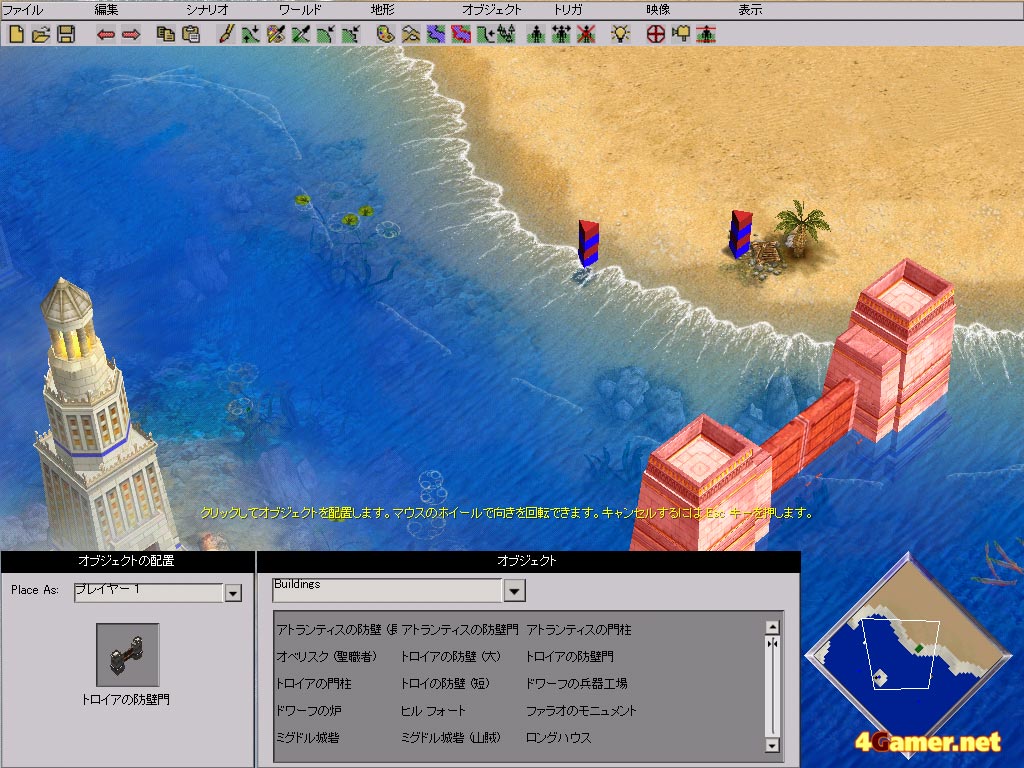Select the first list entry アトランティスの防壁

[x=336, y=630]
